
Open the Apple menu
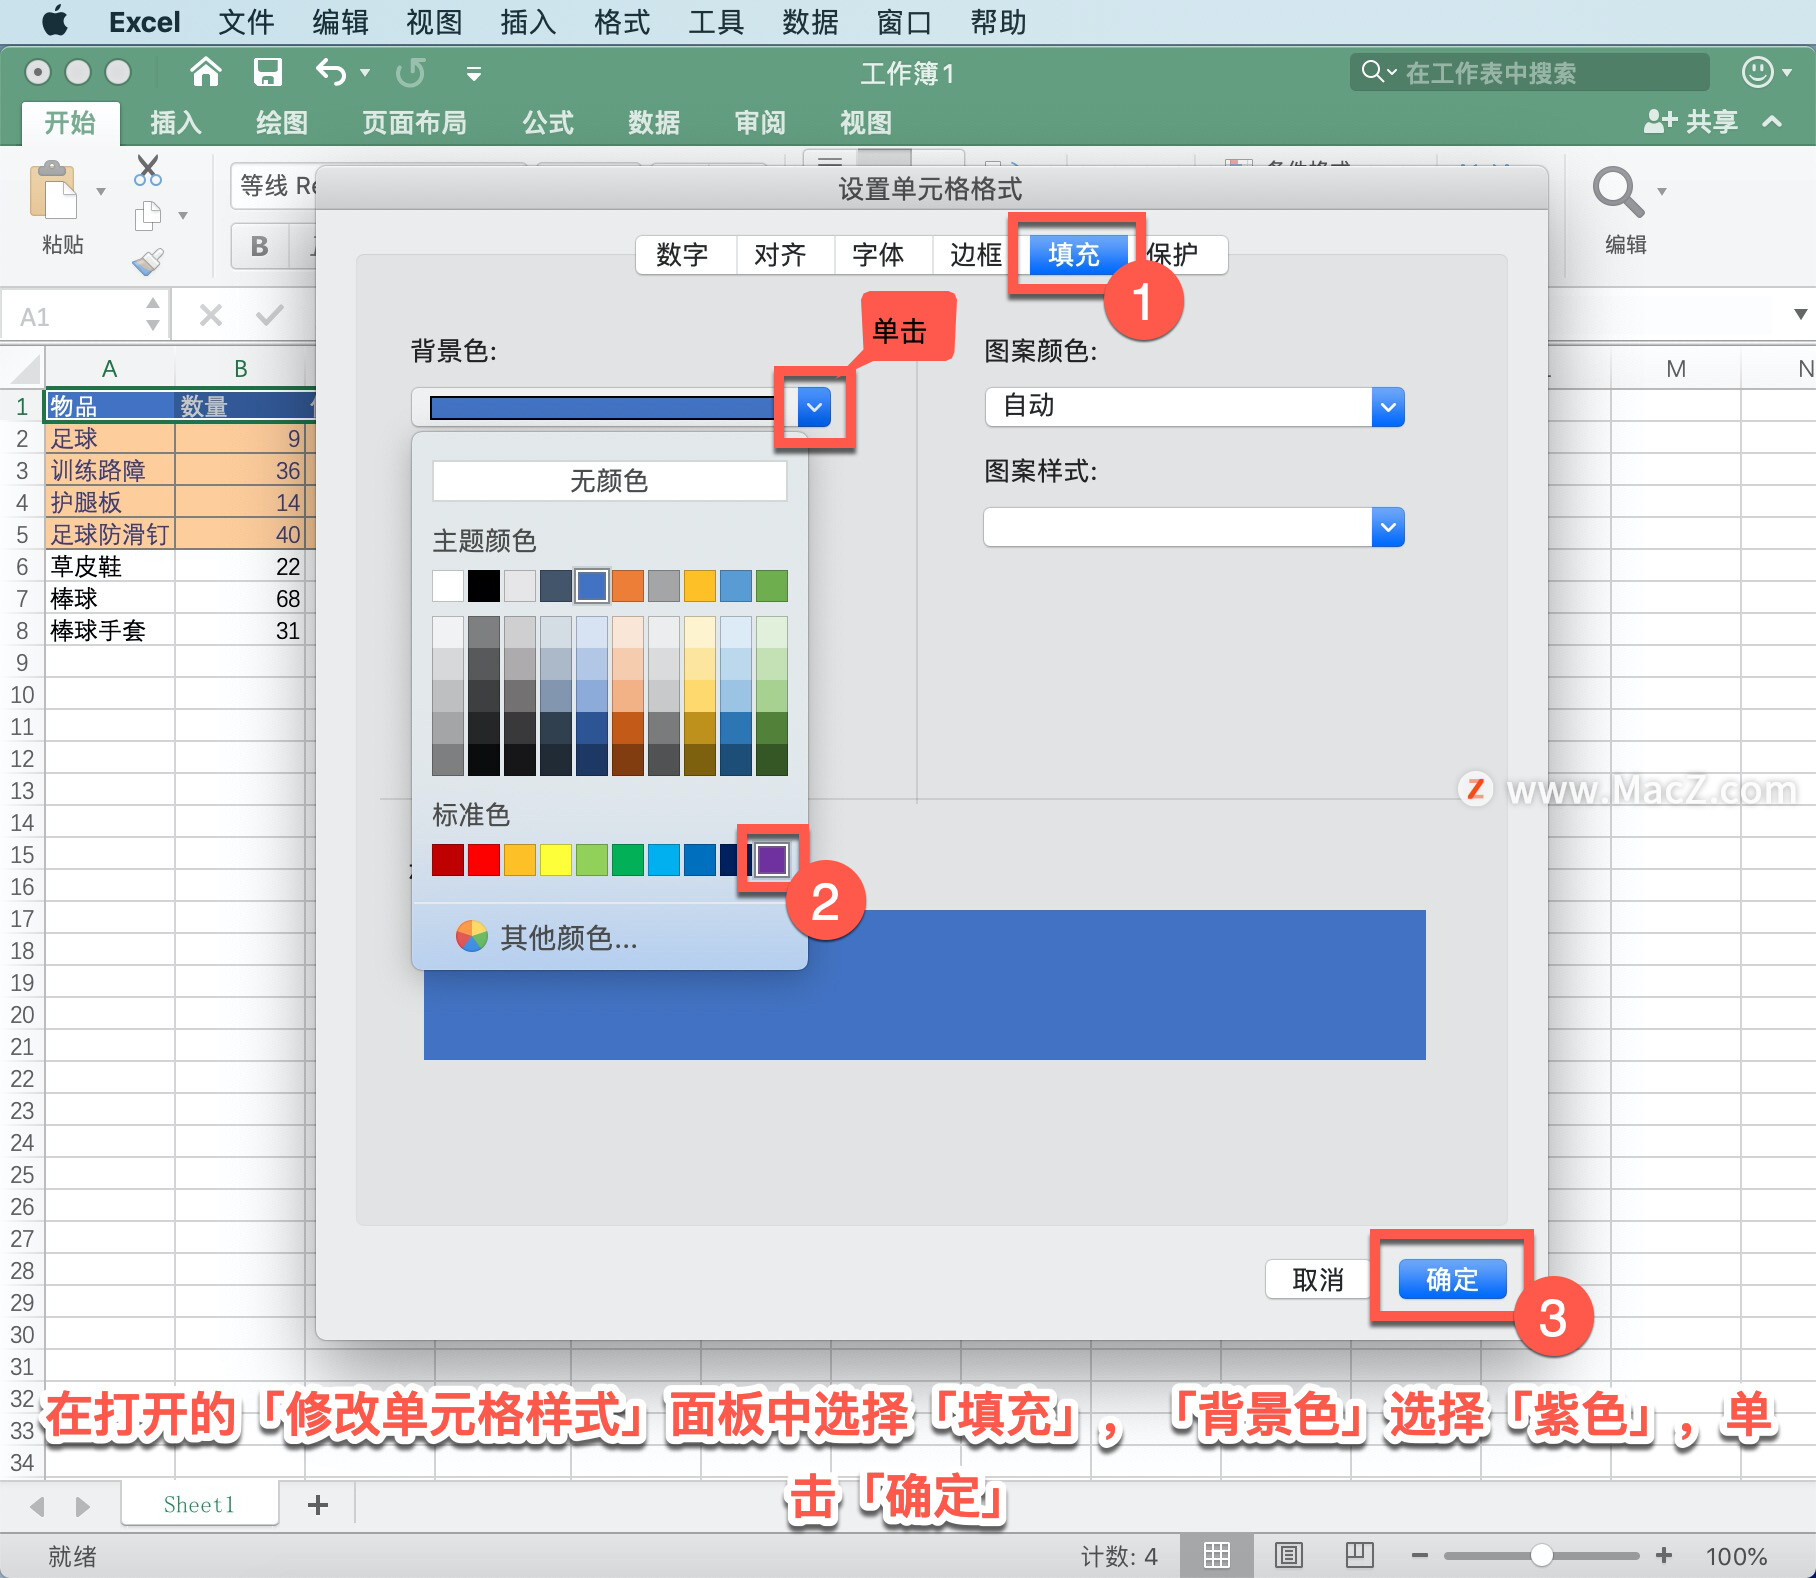tap(54, 21)
